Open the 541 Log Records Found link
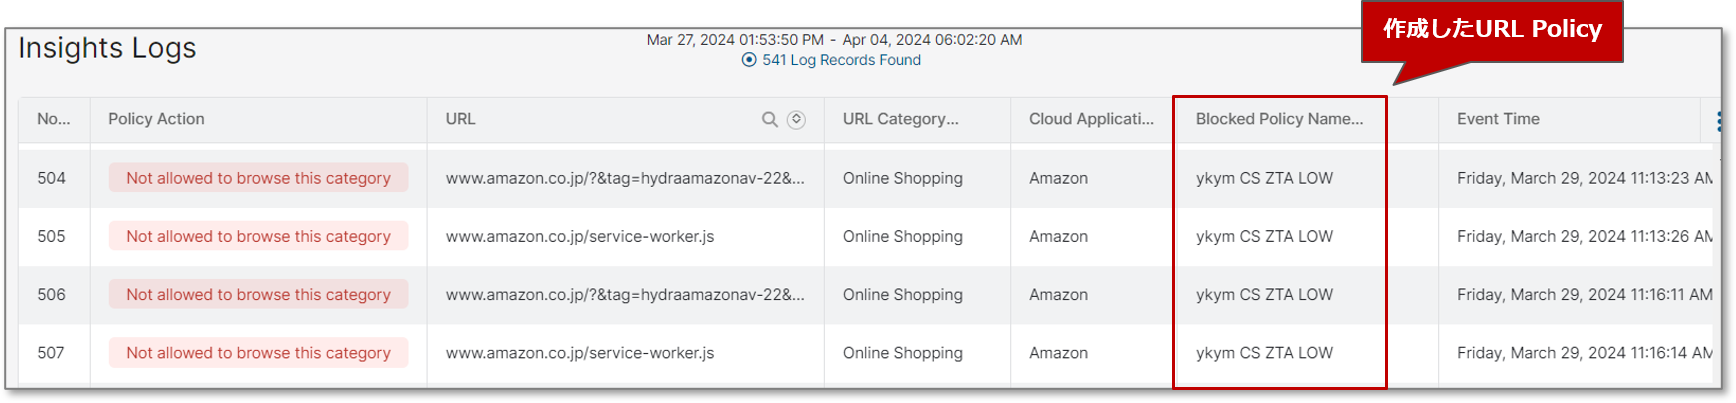 [841, 60]
